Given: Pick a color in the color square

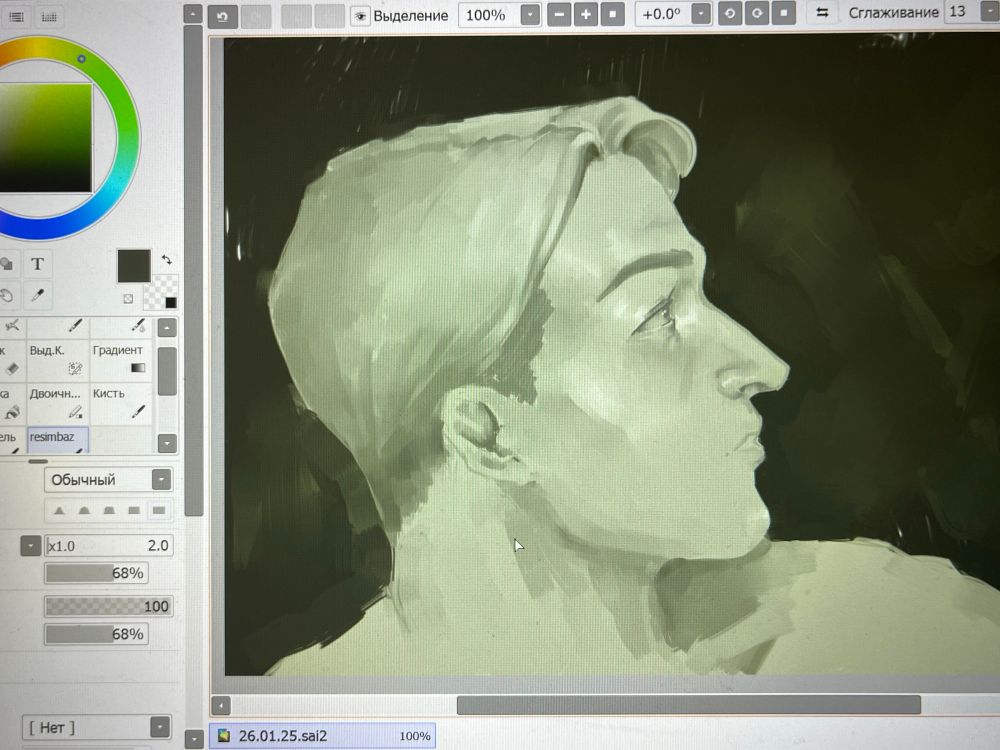Looking at the screenshot, I should [x=45, y=138].
